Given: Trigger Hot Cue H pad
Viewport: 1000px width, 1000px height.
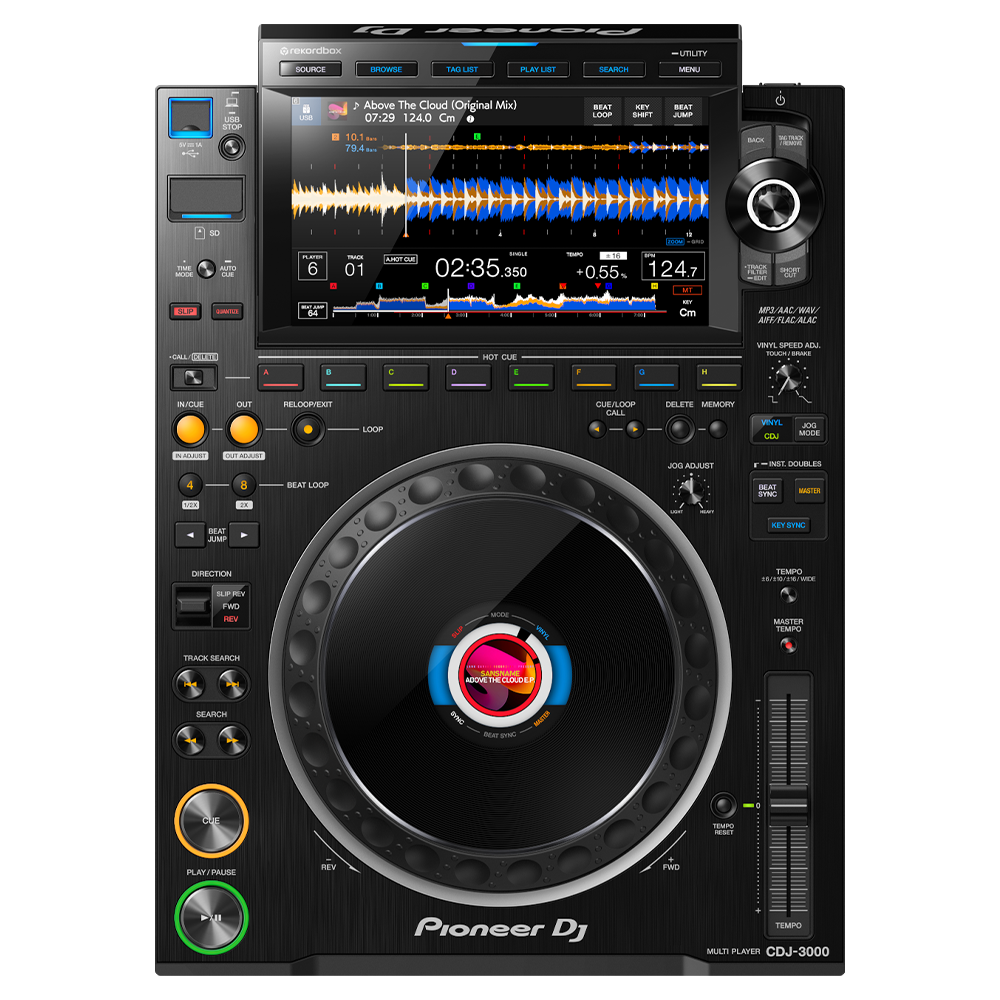Looking at the screenshot, I should (x=718, y=376).
